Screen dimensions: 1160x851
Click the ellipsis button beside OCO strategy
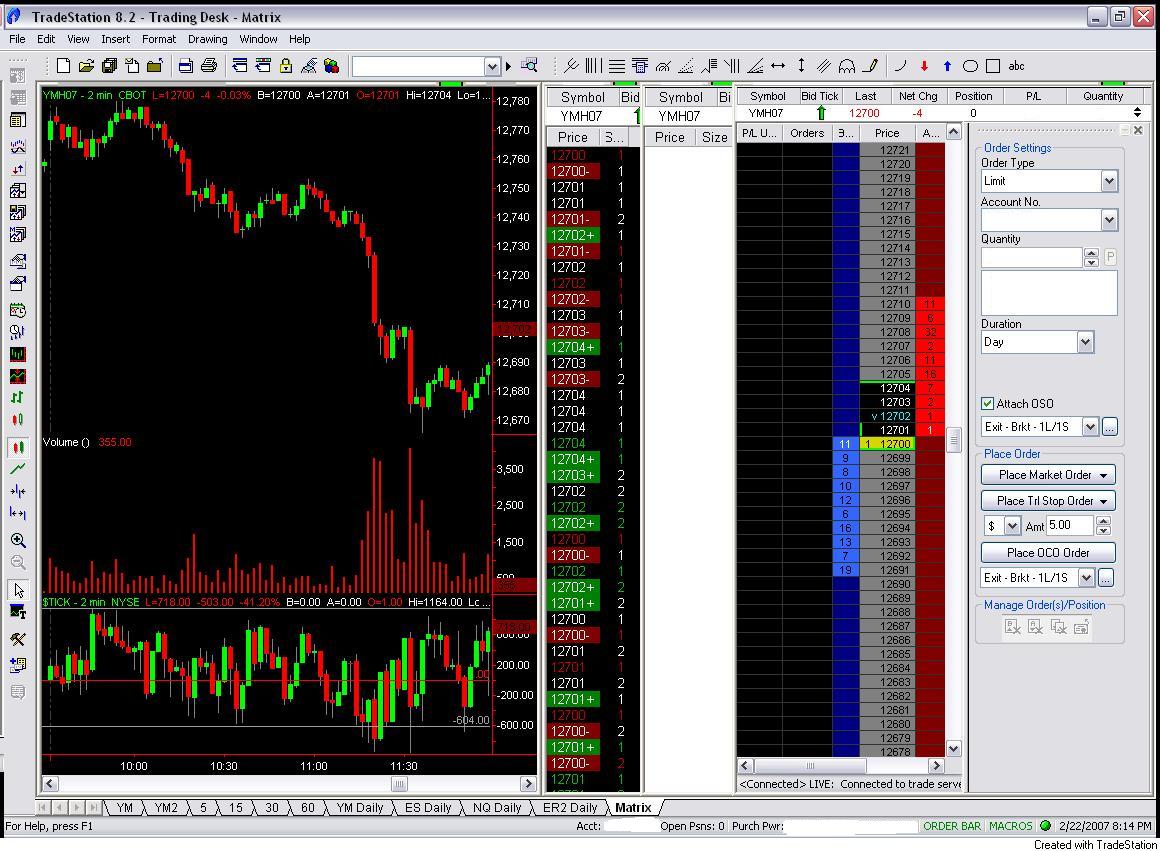coord(1106,577)
